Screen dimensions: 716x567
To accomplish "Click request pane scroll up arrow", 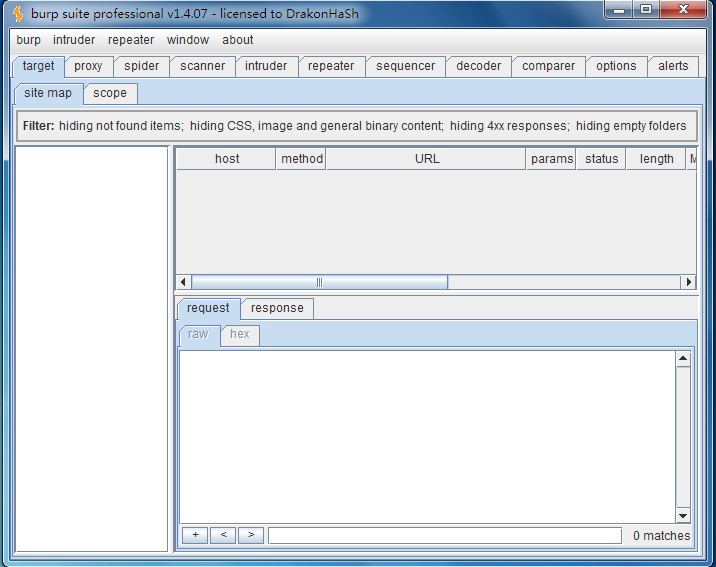I will tap(683, 359).
